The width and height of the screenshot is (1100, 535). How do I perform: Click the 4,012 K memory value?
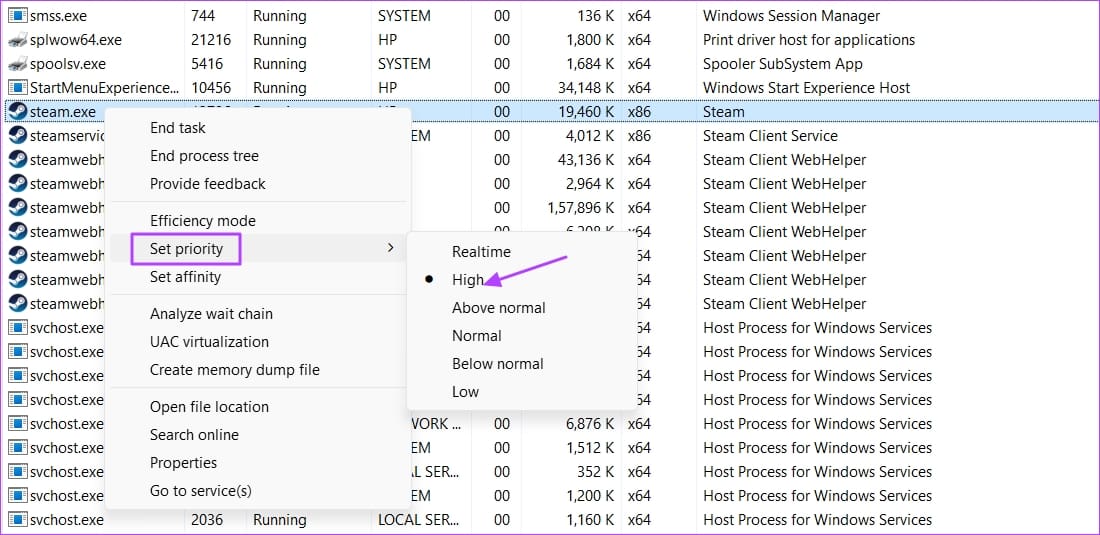point(589,135)
